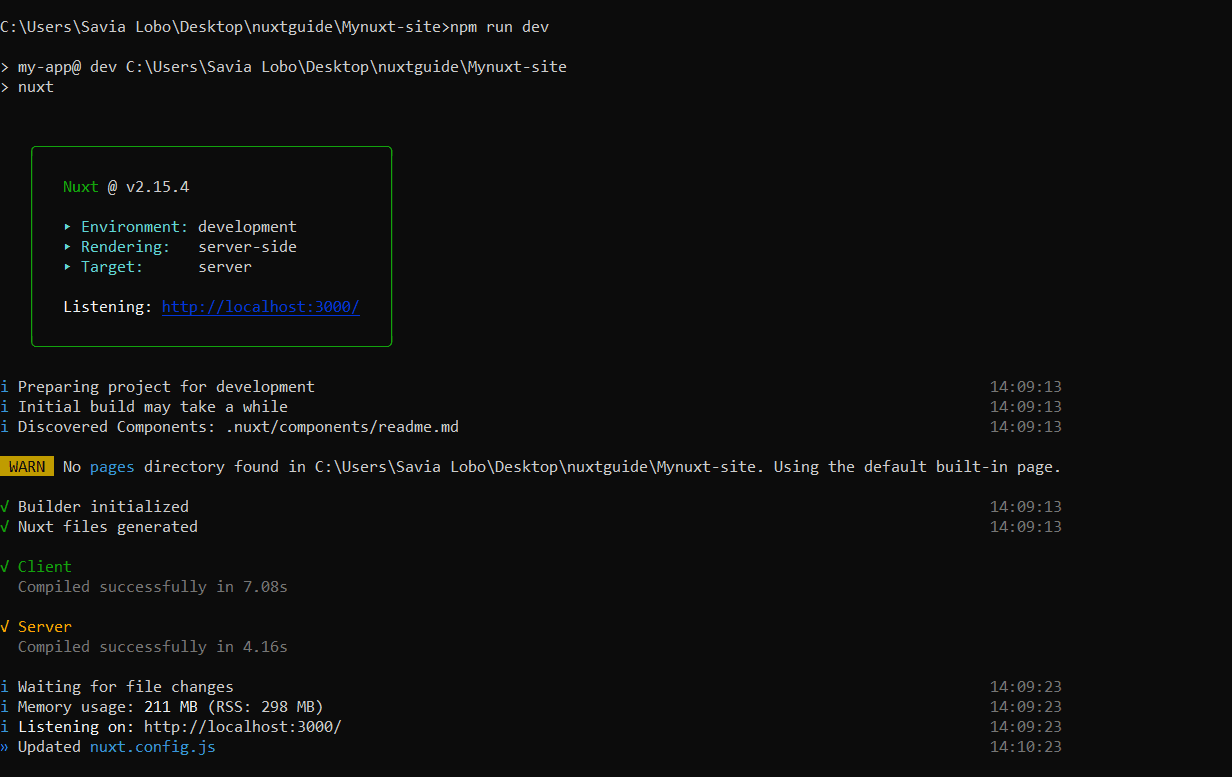The height and width of the screenshot is (777, 1232).
Task: Click the arrow icon before Updated nuxt.config.js
Action: [5, 747]
